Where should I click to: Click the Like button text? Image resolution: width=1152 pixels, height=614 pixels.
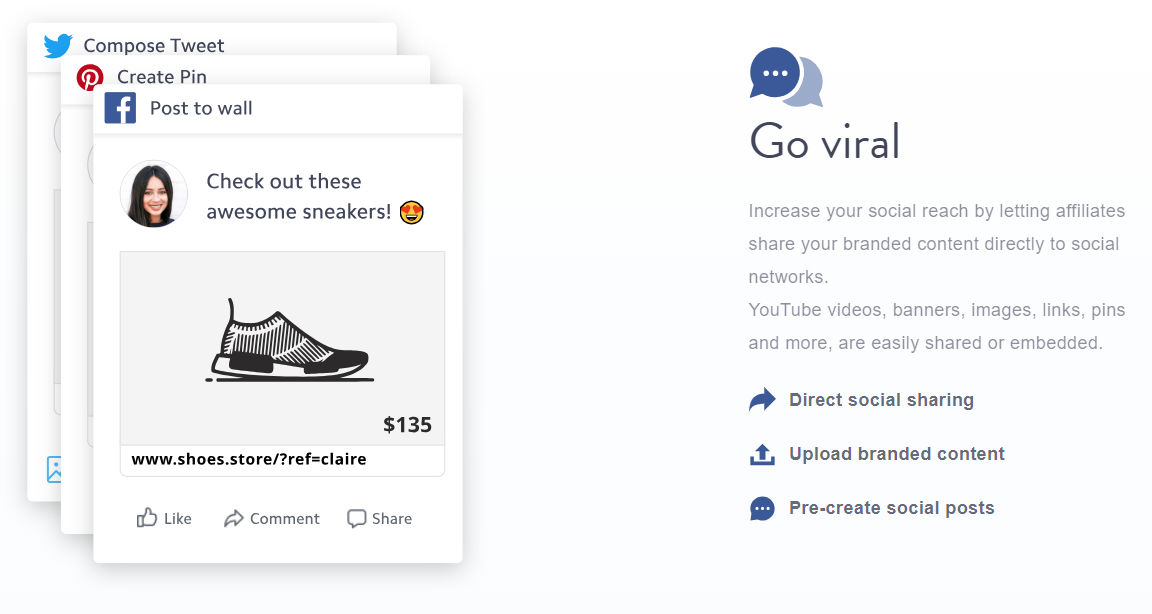tap(178, 519)
